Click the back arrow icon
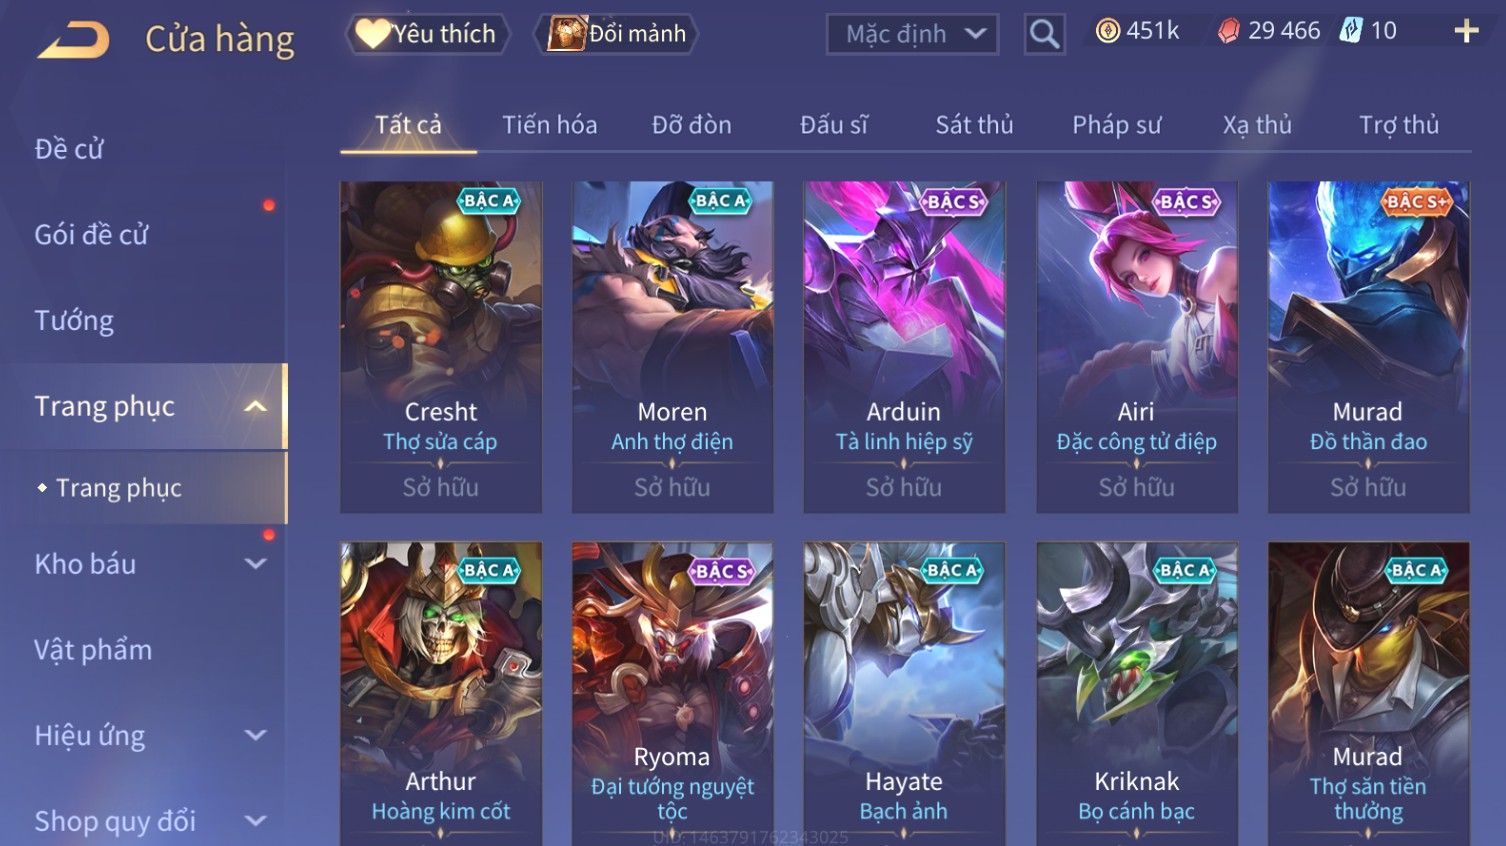The width and height of the screenshot is (1506, 846). 73,39
